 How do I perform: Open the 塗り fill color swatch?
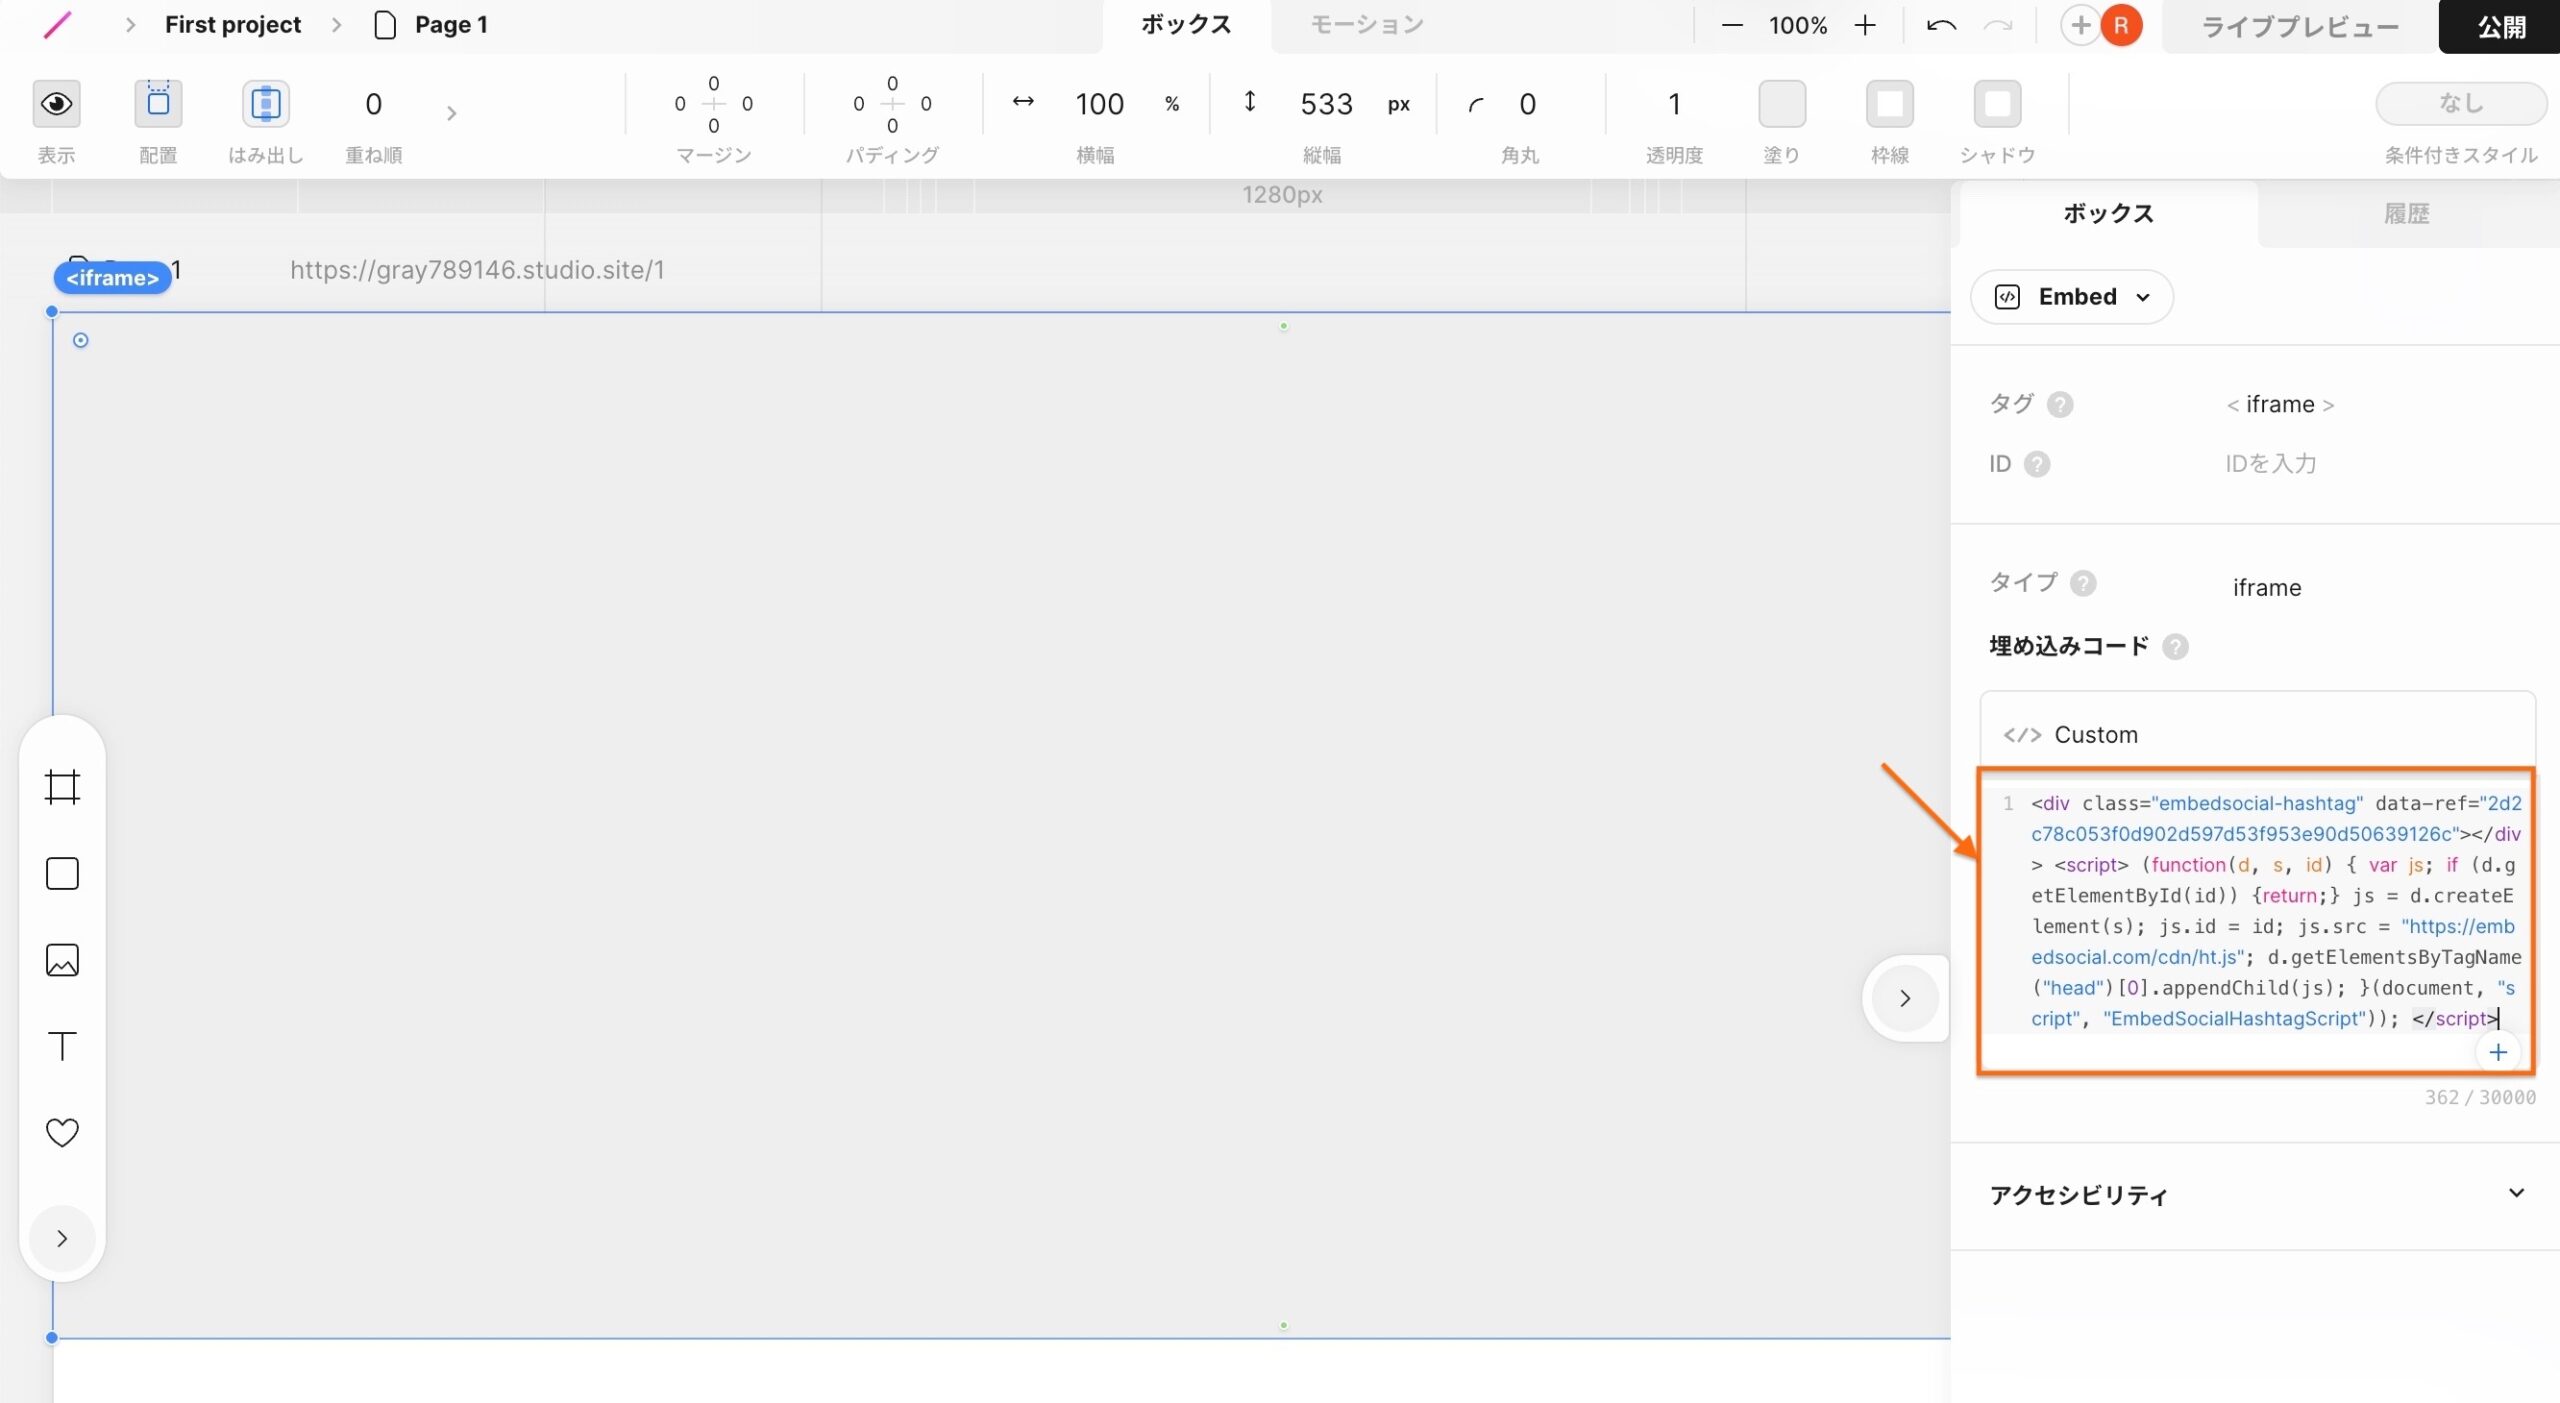[x=1782, y=103]
